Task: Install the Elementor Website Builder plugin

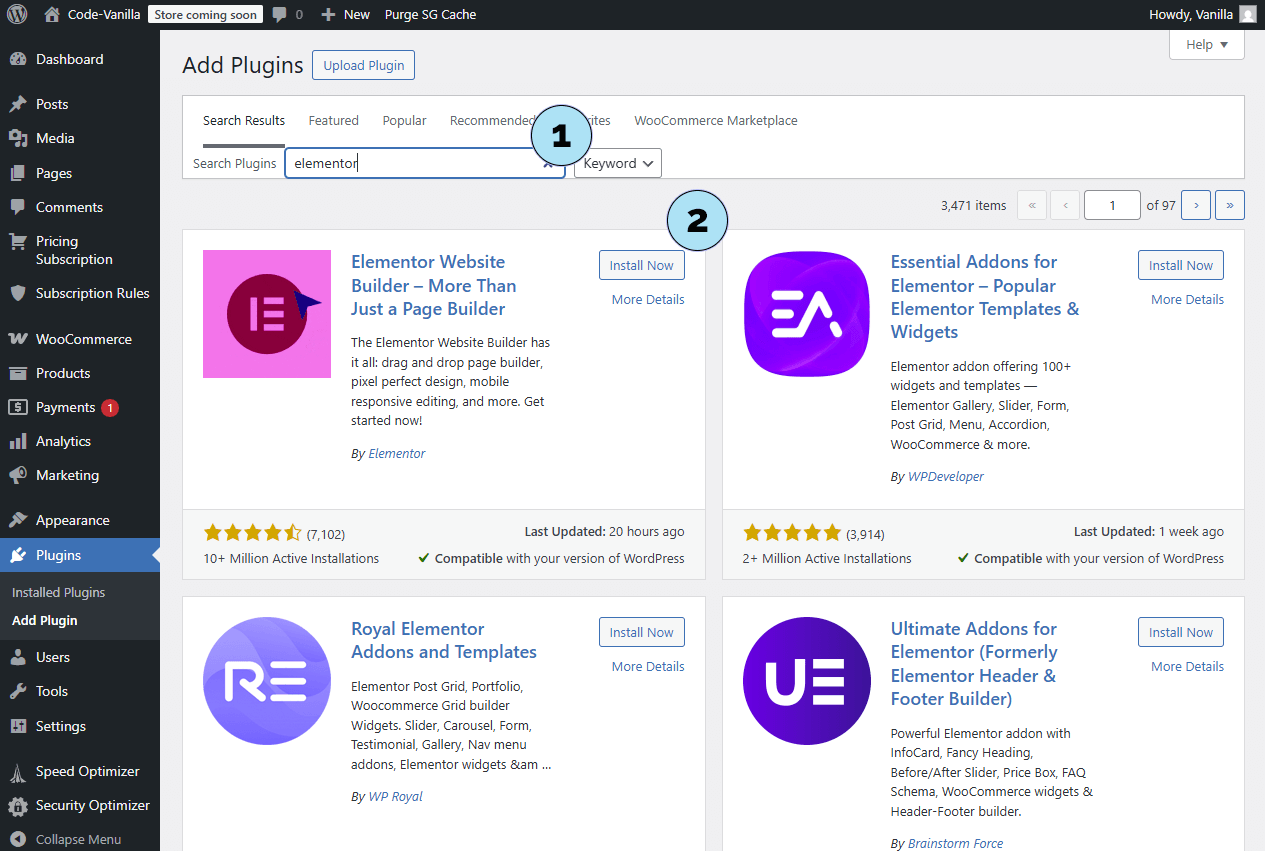Action: pos(642,265)
